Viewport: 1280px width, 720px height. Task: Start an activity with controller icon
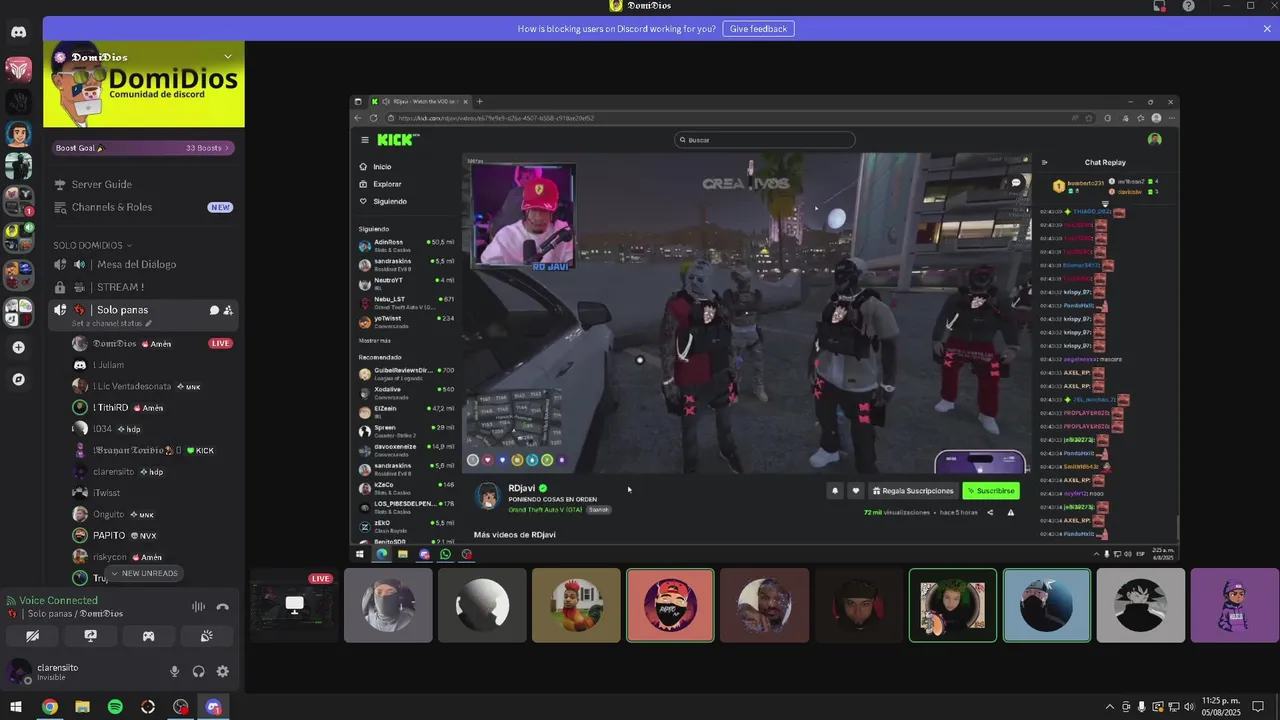[x=148, y=636]
